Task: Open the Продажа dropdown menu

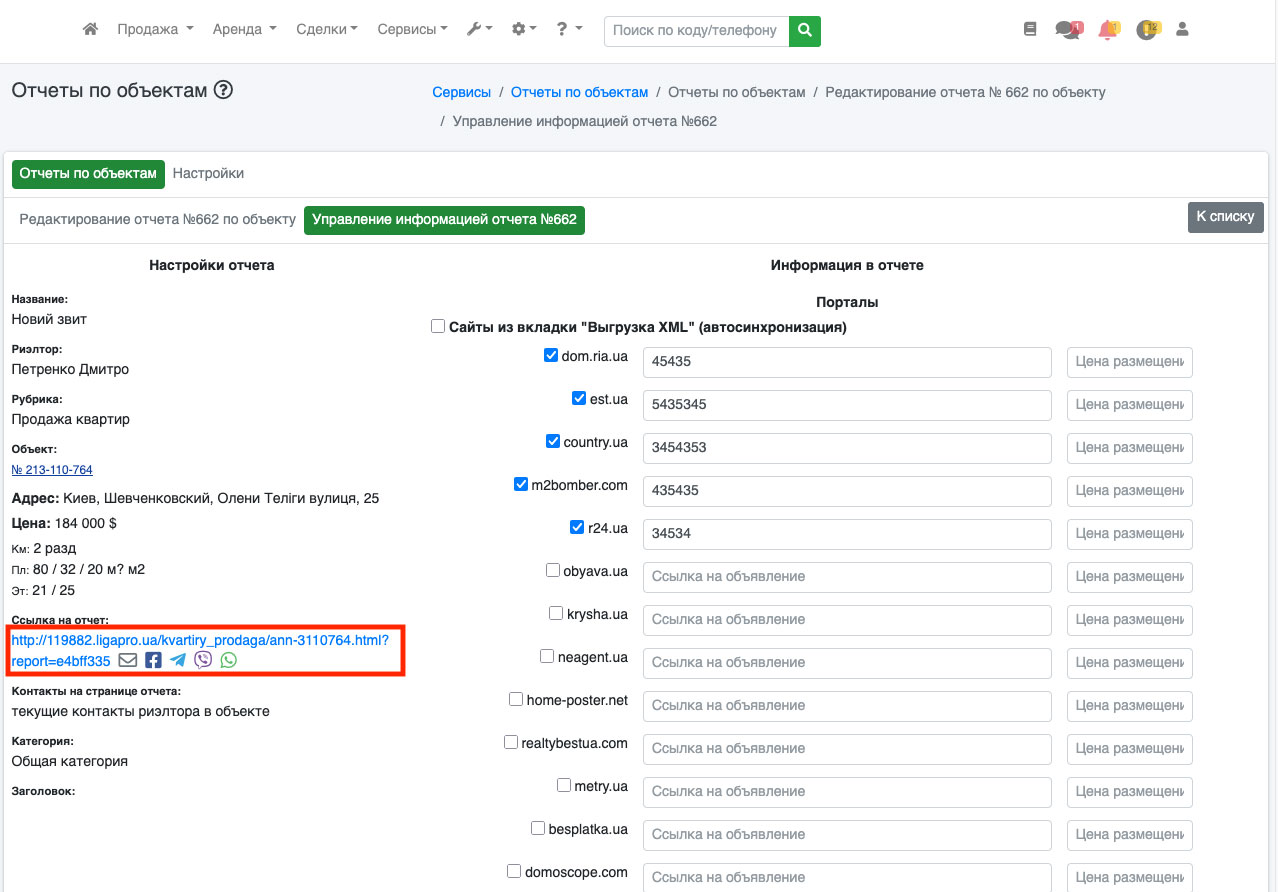Action: tap(155, 30)
